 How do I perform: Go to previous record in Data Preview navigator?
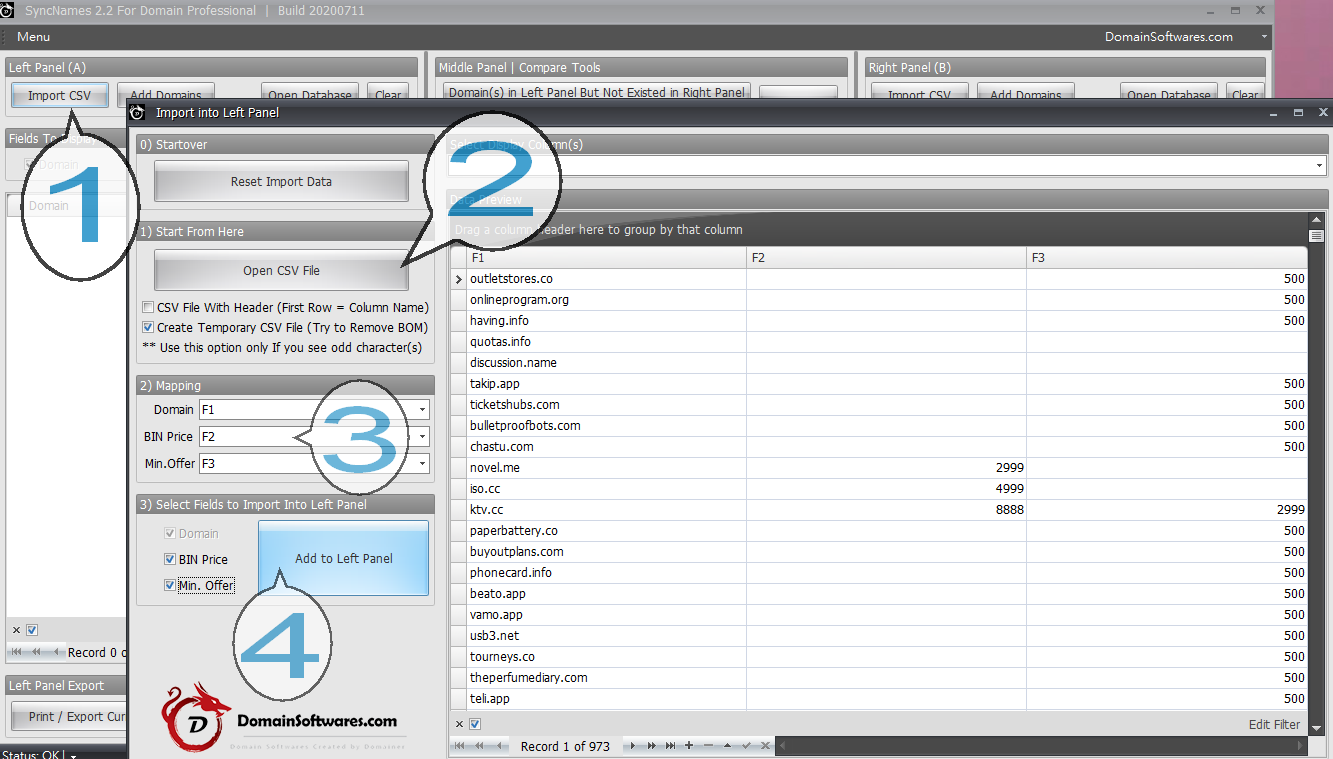tap(498, 746)
